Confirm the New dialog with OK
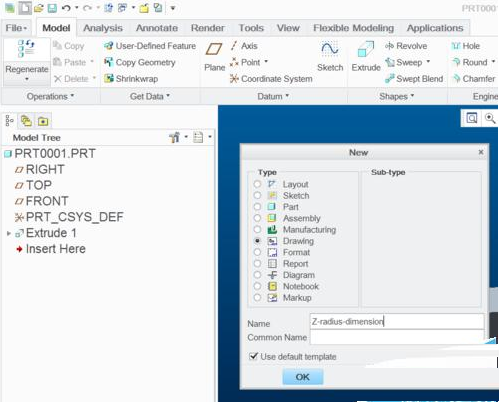 click(x=302, y=377)
